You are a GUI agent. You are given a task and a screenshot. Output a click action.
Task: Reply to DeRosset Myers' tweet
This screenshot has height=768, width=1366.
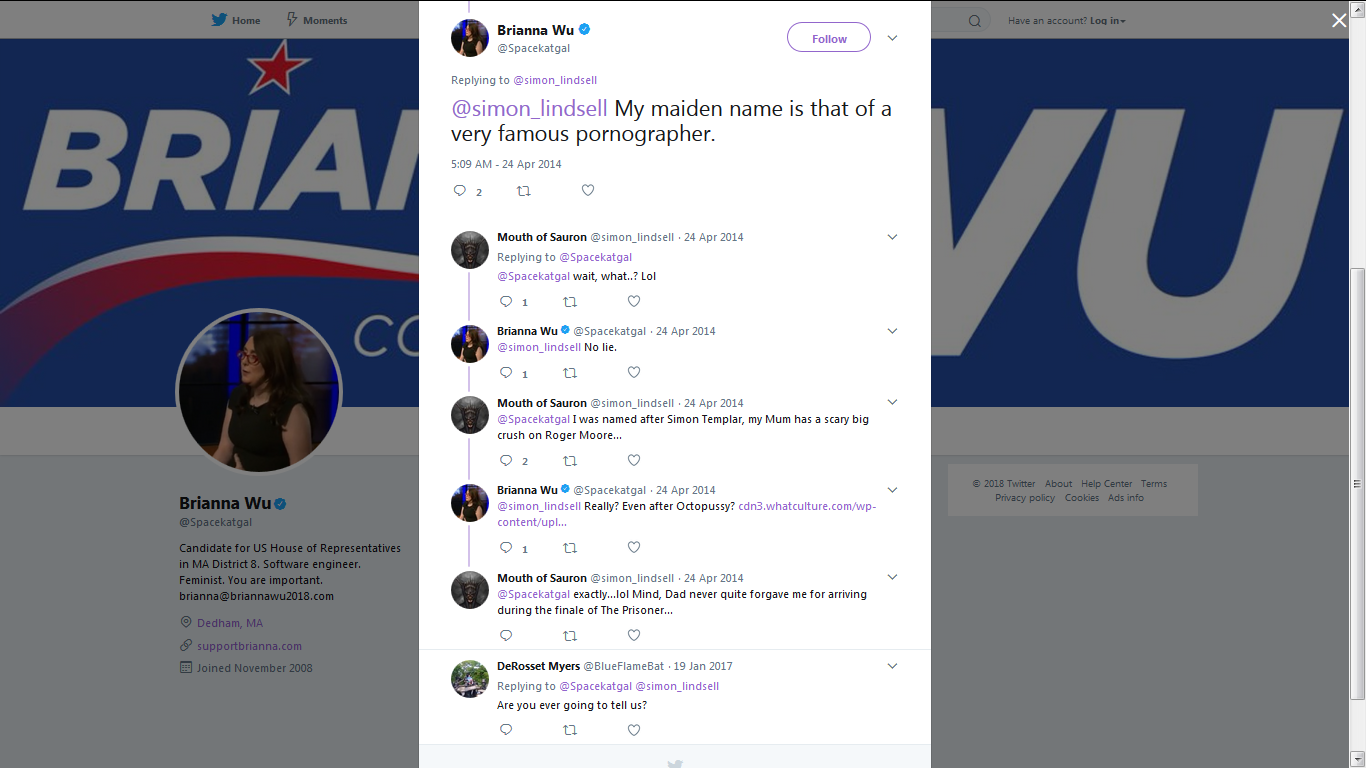coord(506,730)
